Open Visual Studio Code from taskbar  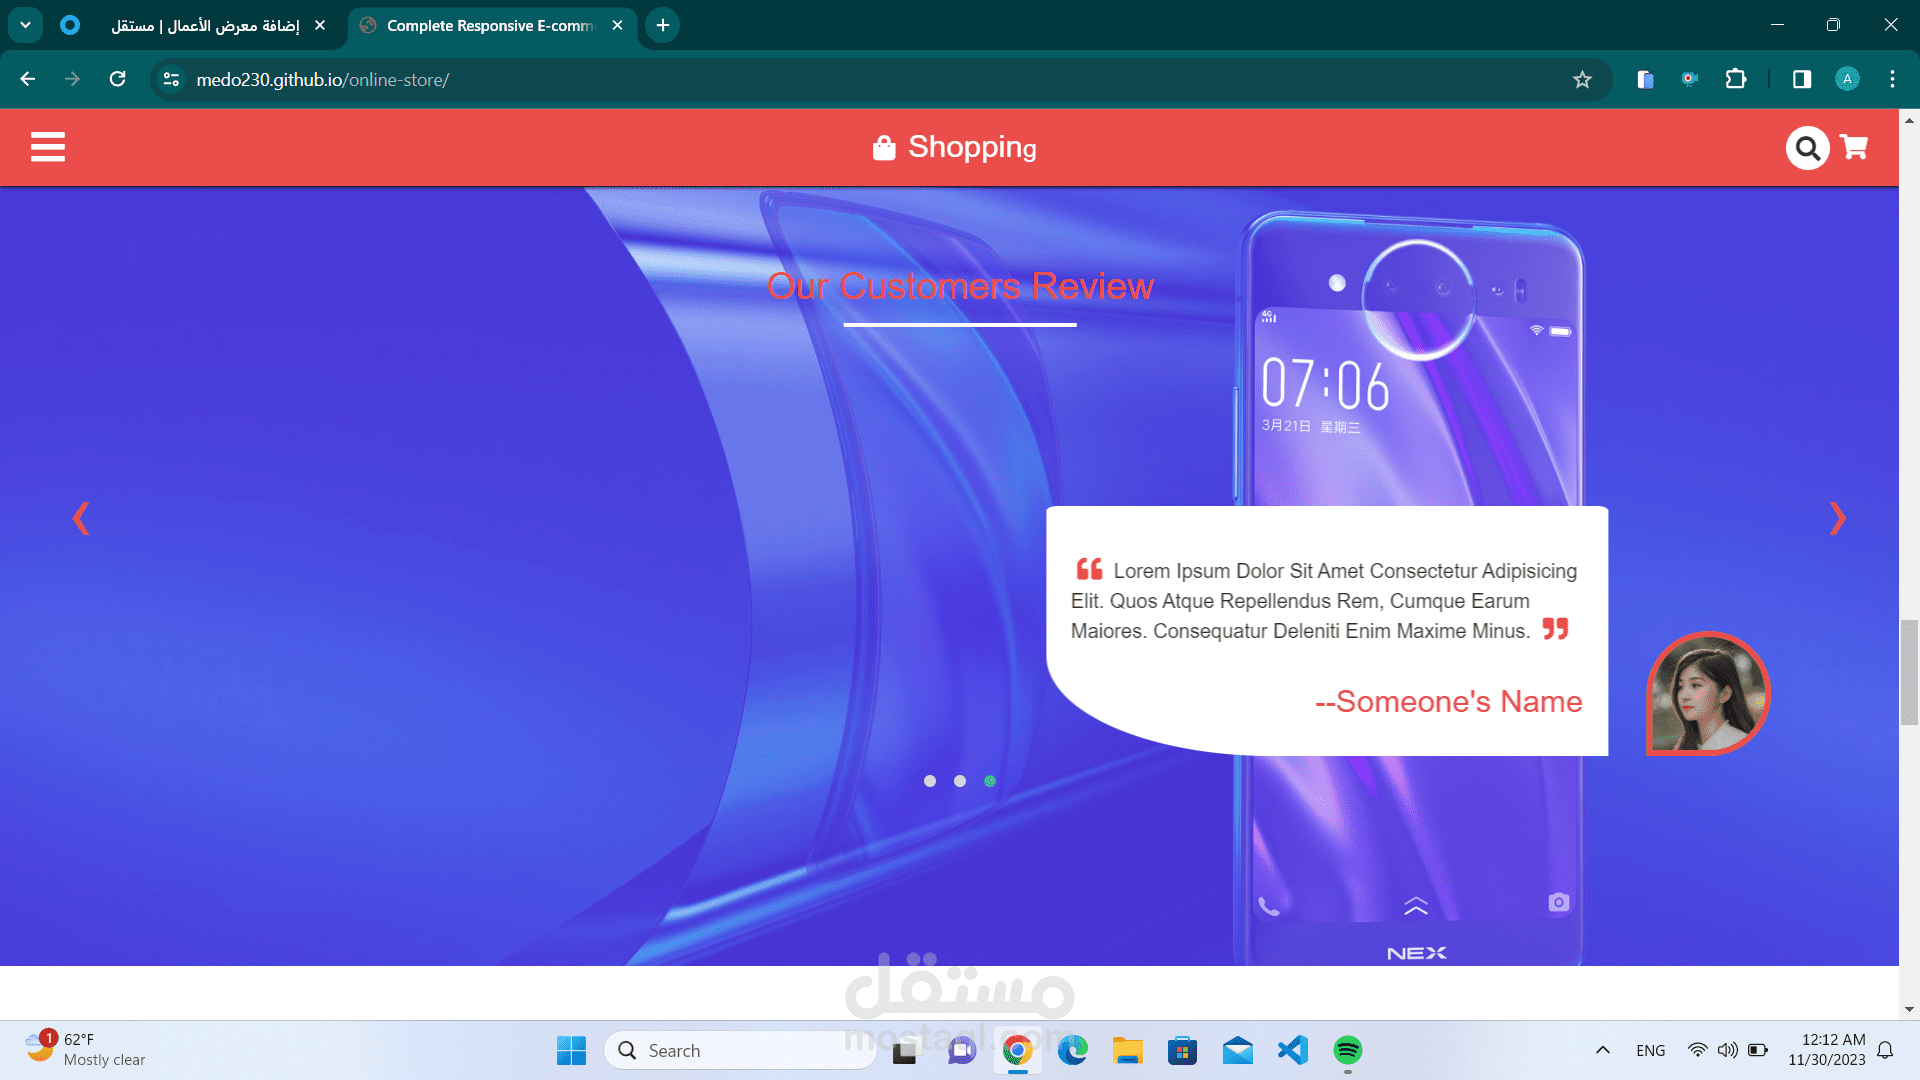1292,1050
